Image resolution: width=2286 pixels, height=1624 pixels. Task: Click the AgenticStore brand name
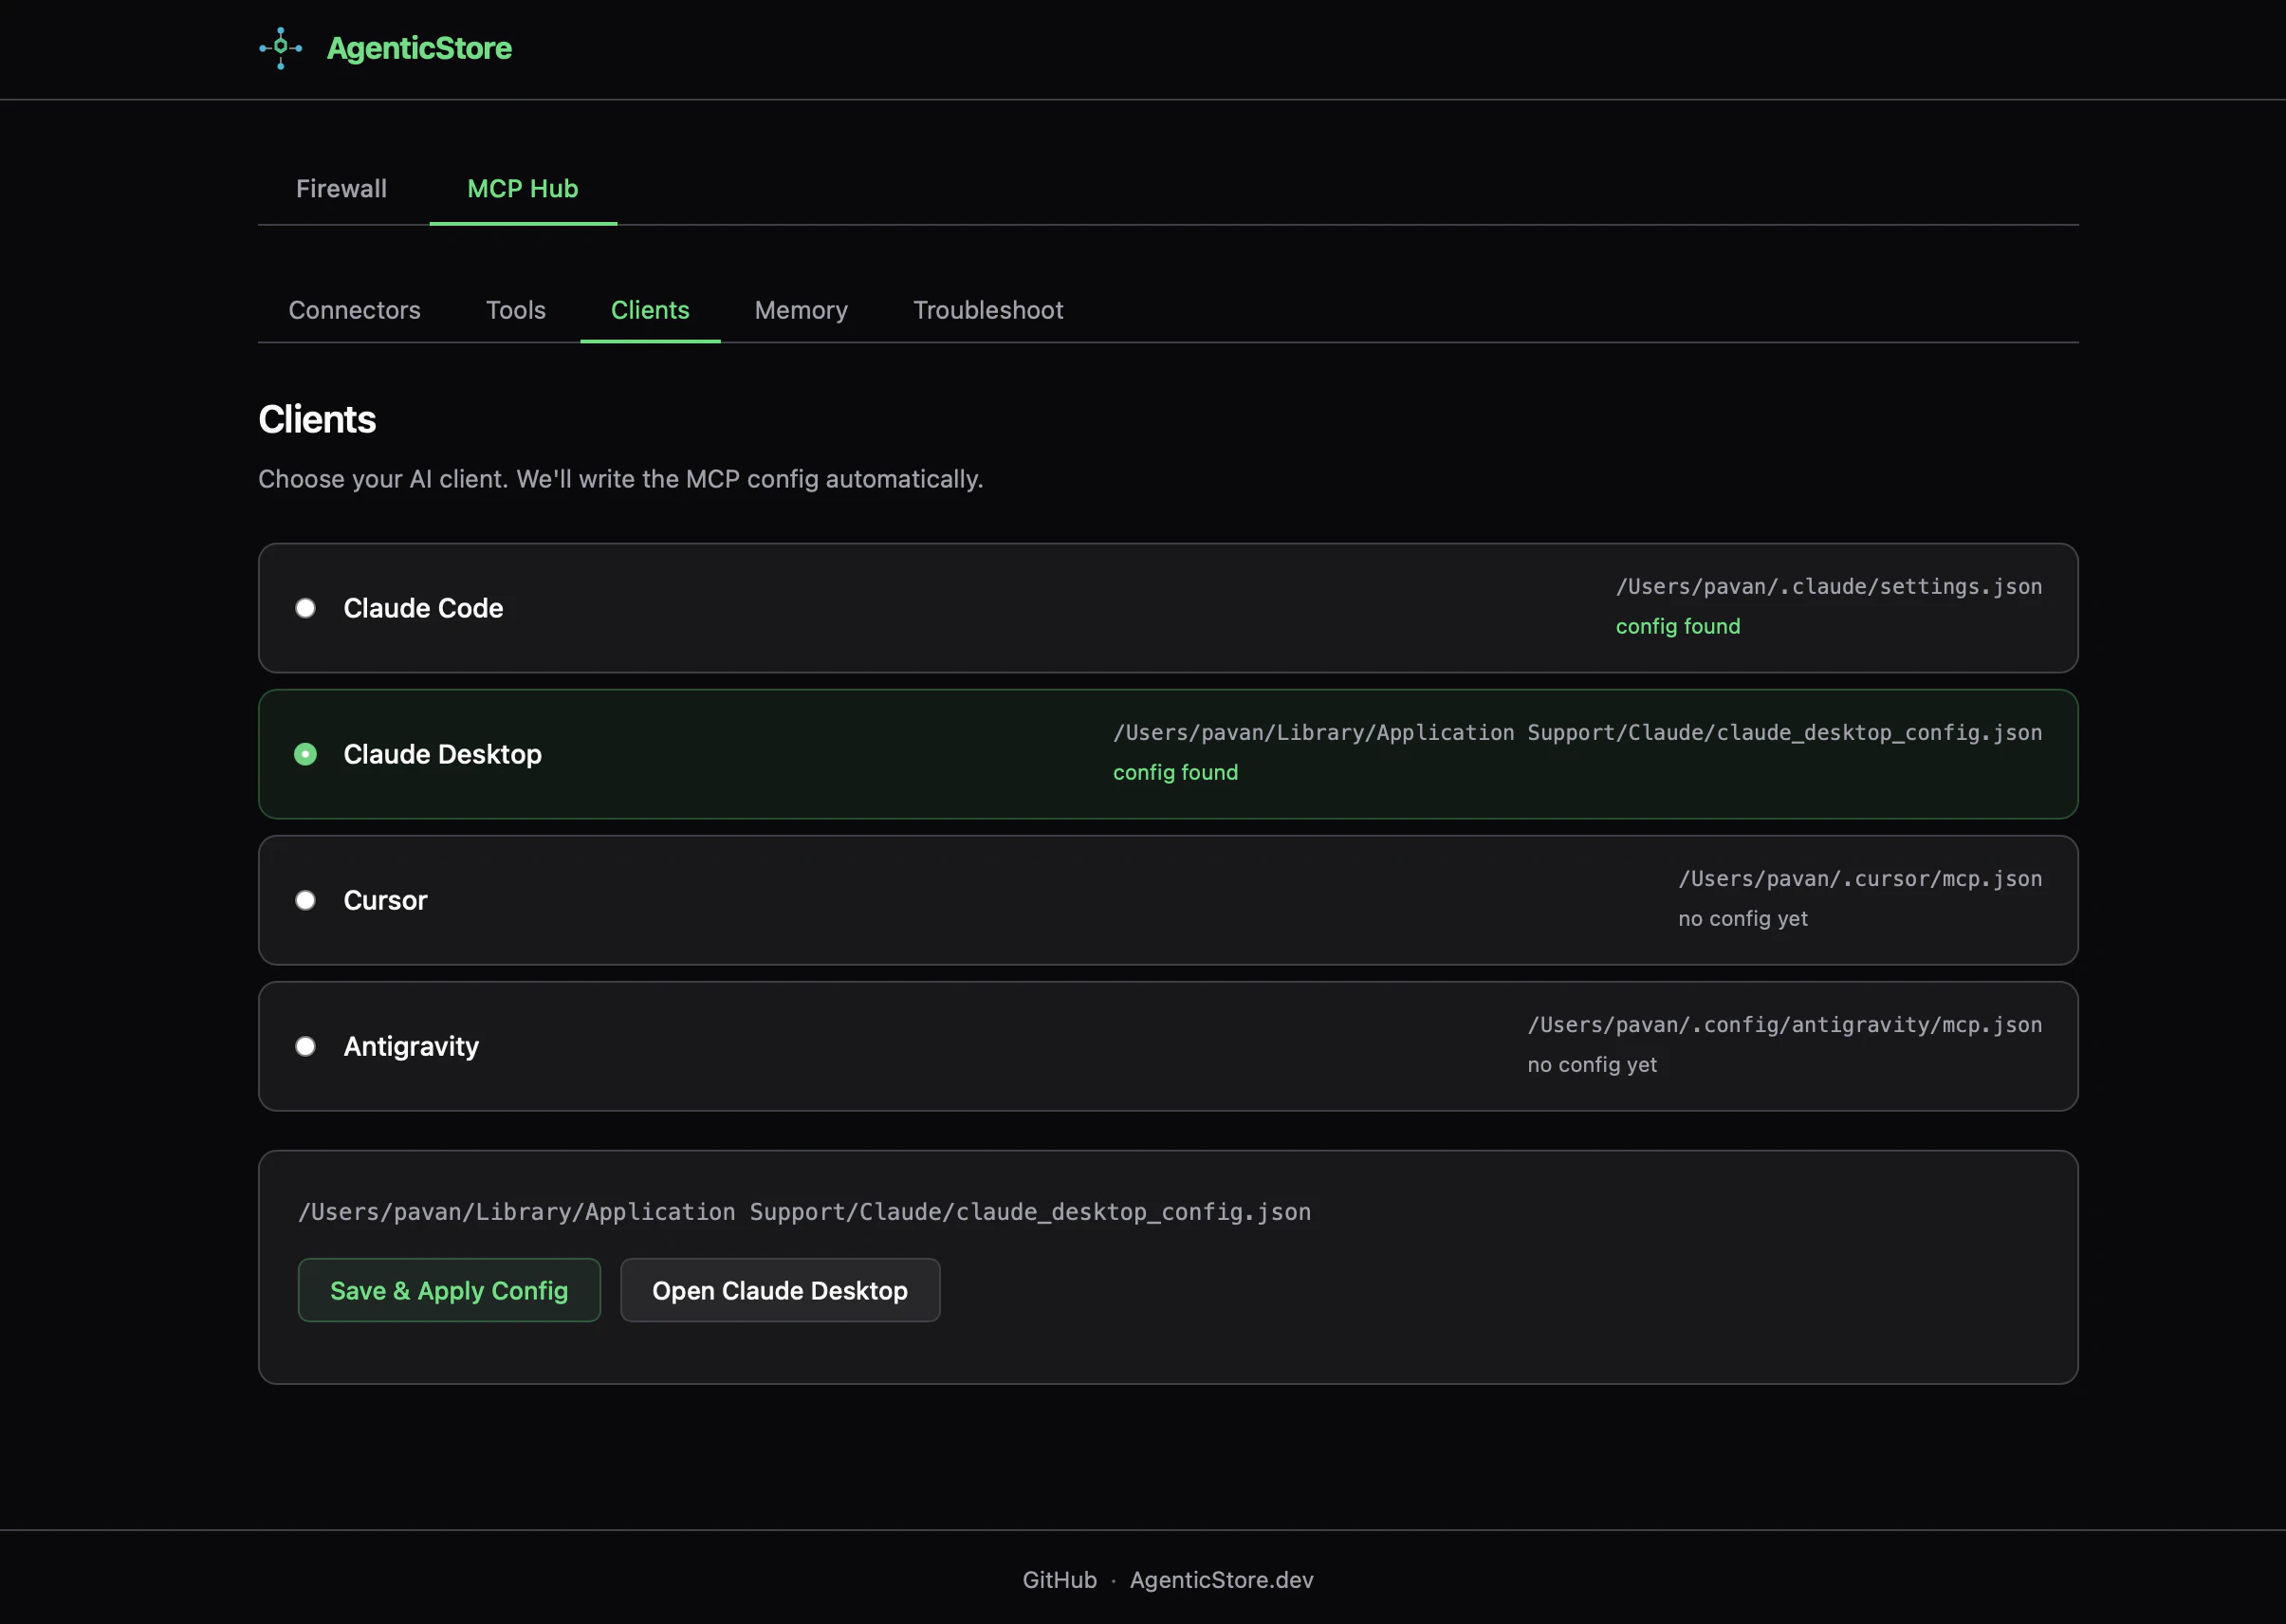coord(419,48)
